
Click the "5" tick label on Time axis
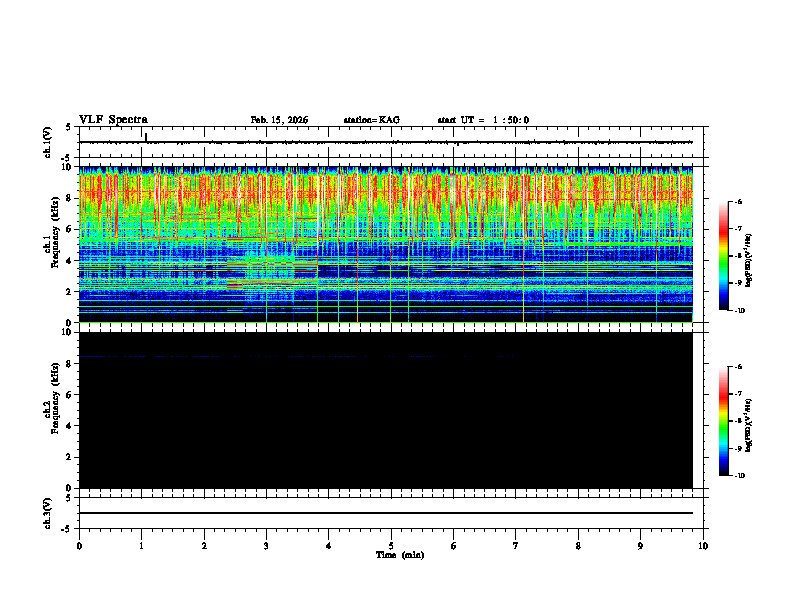[x=391, y=546]
